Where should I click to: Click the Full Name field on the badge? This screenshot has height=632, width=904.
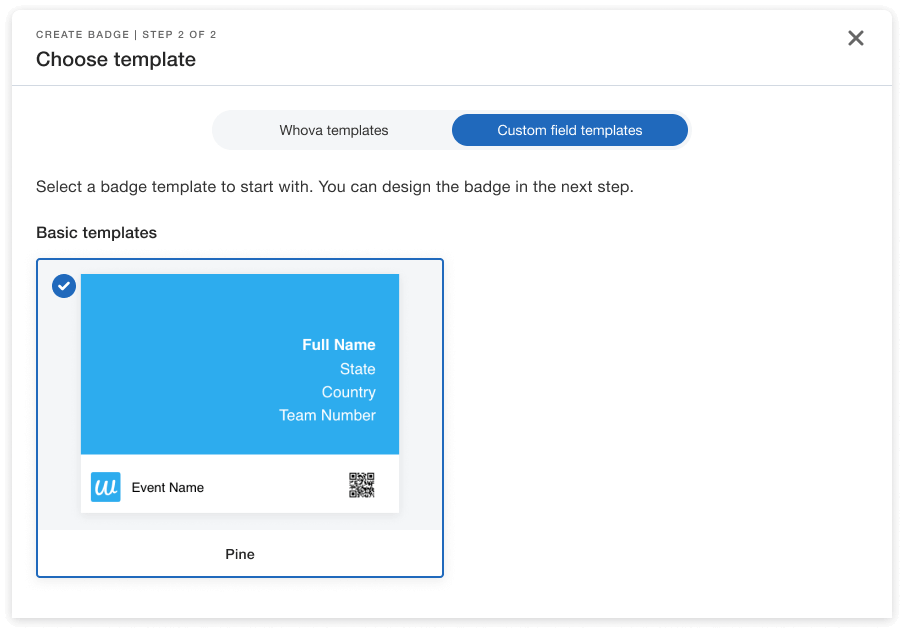point(339,345)
